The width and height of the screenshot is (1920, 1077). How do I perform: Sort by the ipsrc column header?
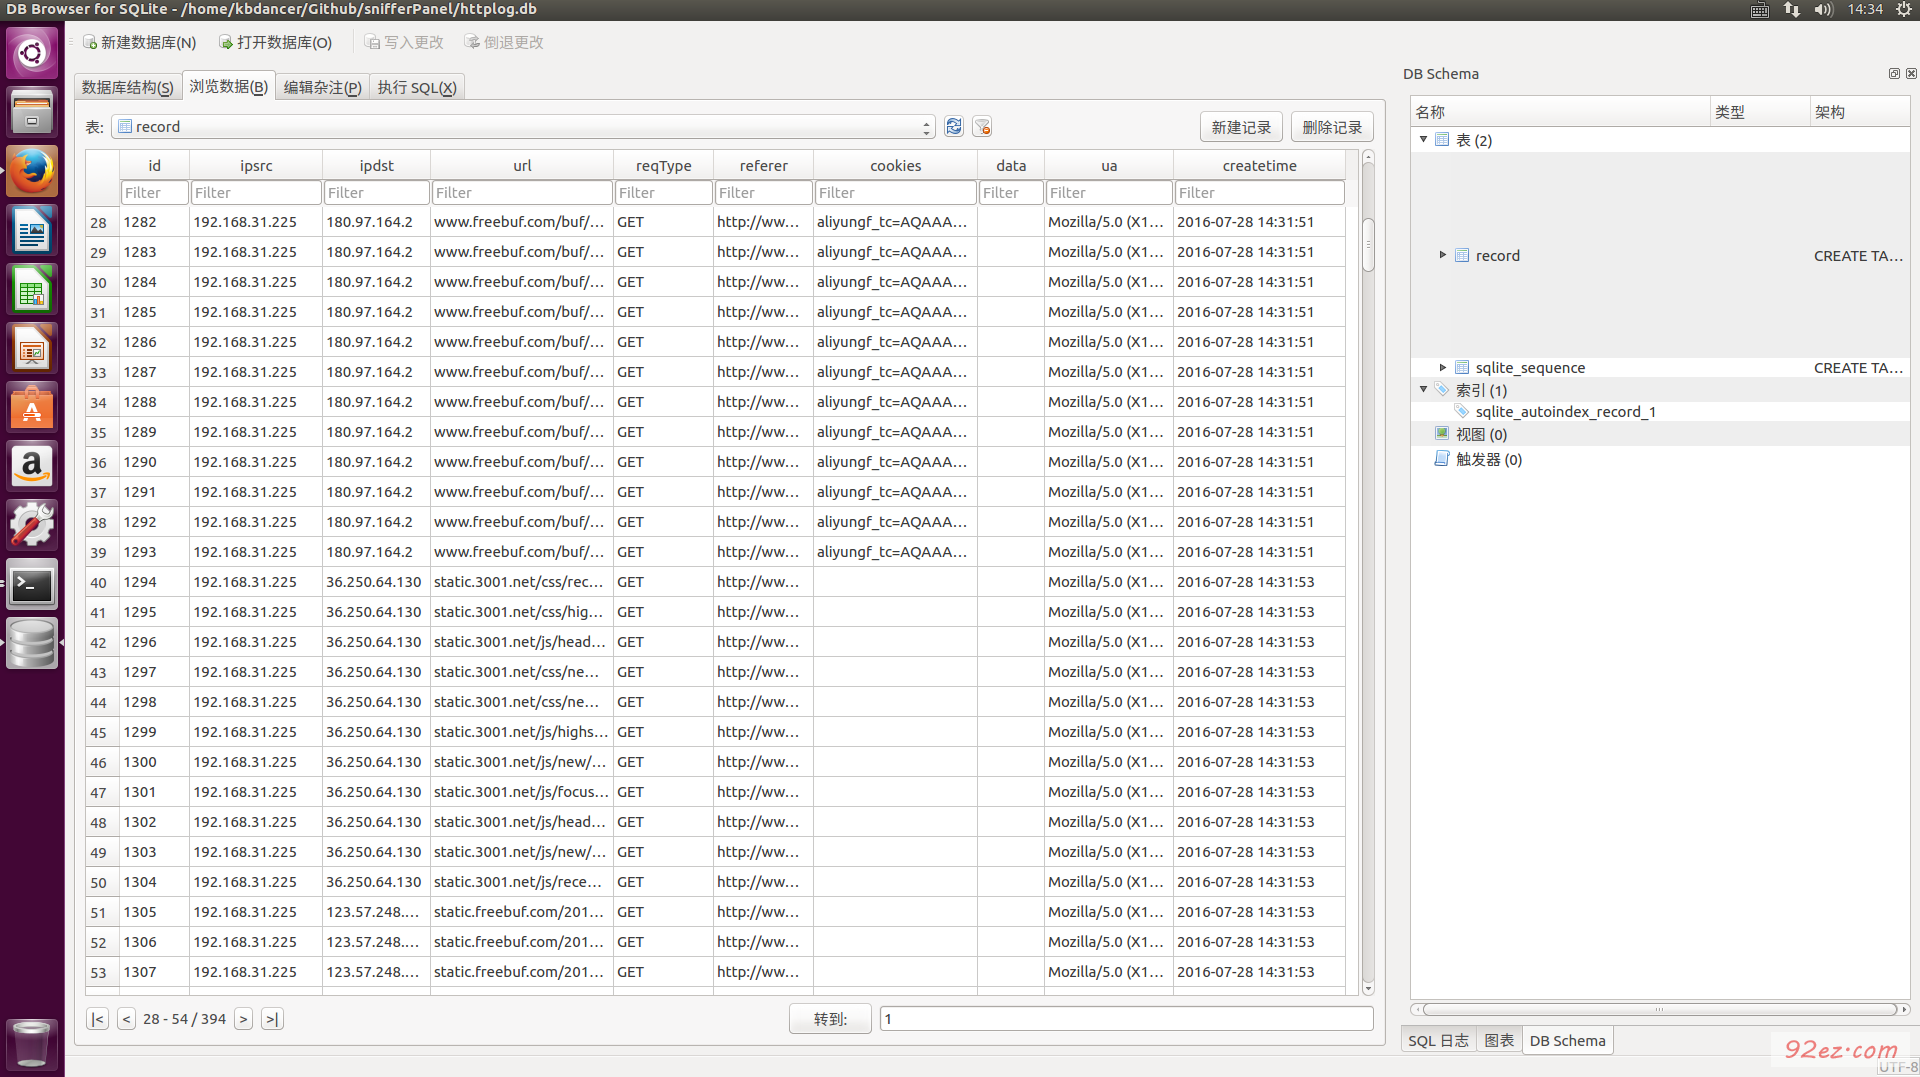(x=256, y=165)
